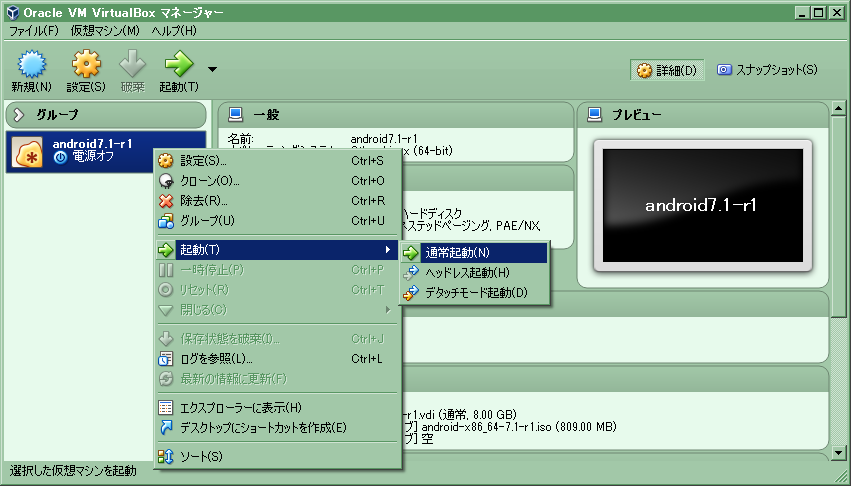Open Show Log (ログを参照) from context menu
Image resolution: width=851 pixels, height=486 pixels.
(x=277, y=359)
